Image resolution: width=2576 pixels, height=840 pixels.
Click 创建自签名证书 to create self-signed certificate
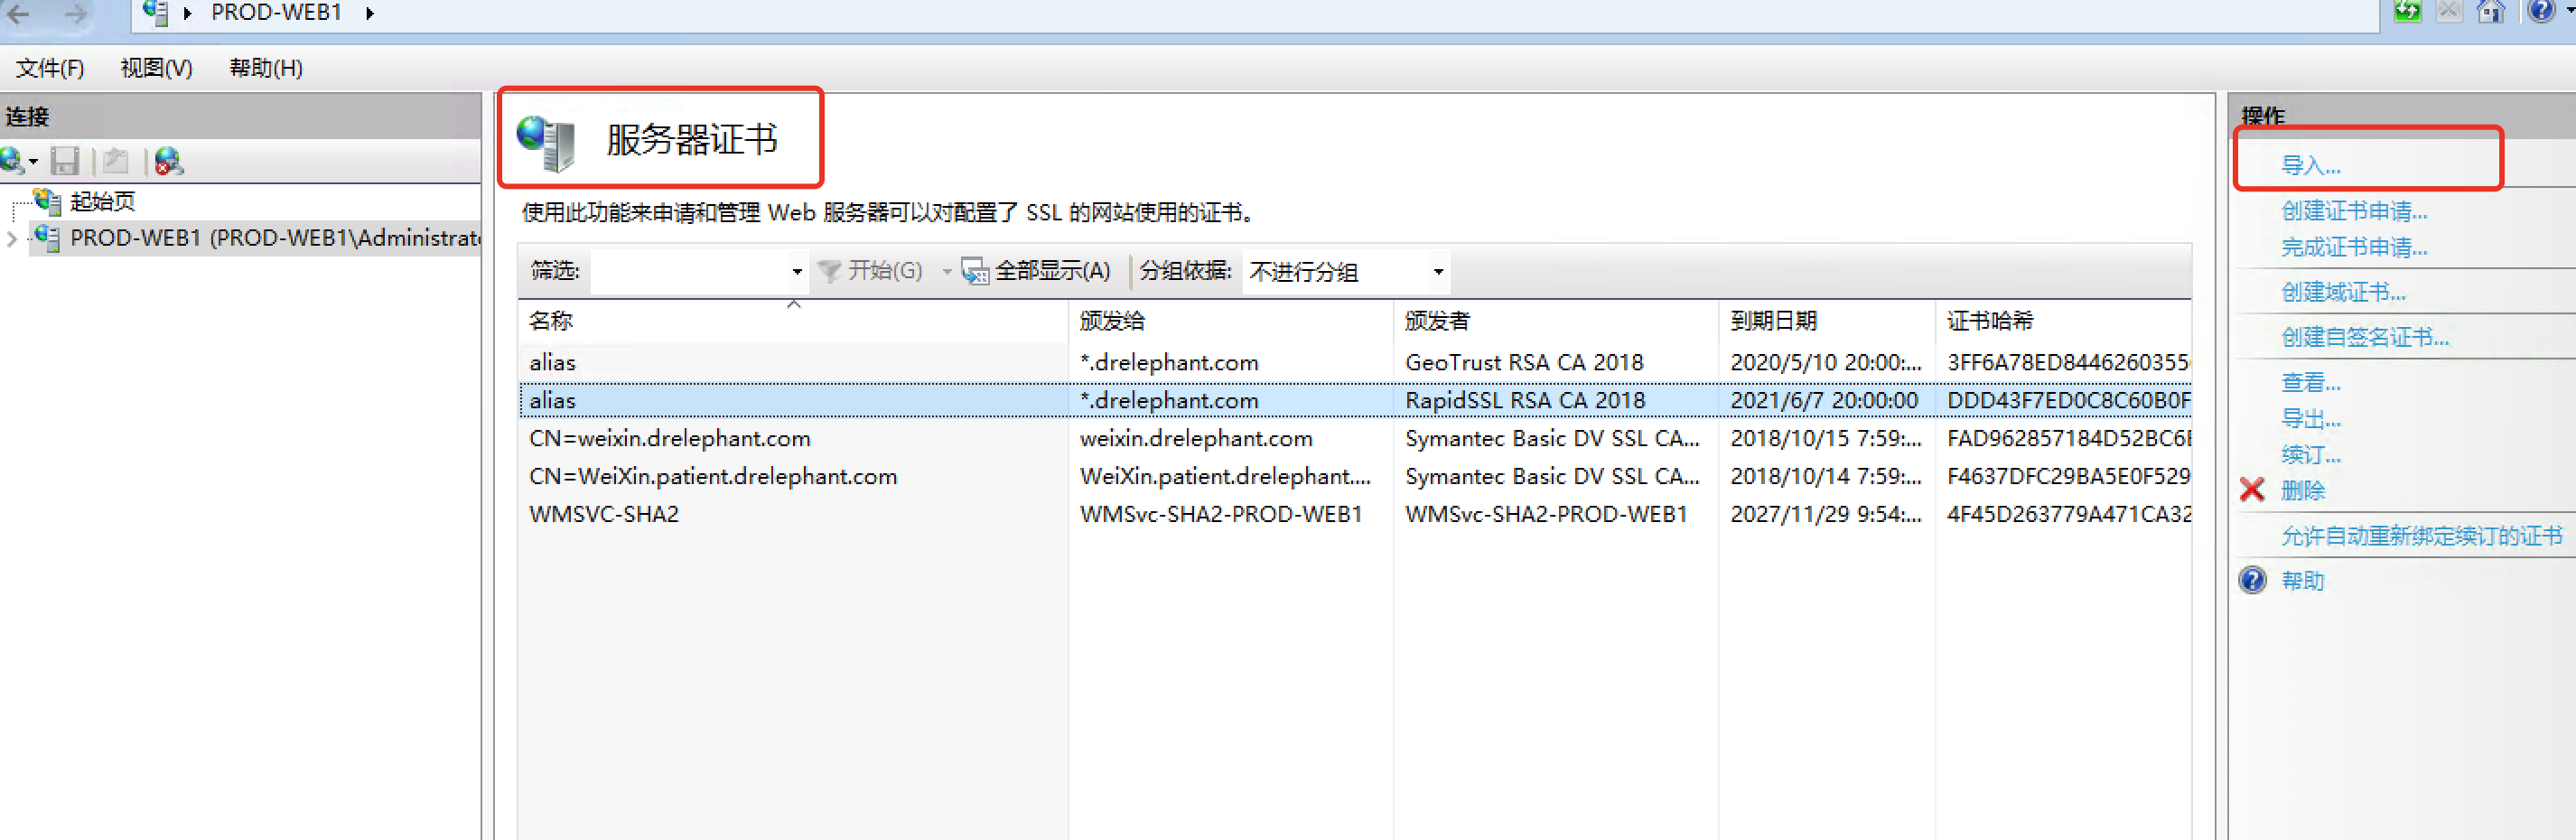[x=2363, y=336]
